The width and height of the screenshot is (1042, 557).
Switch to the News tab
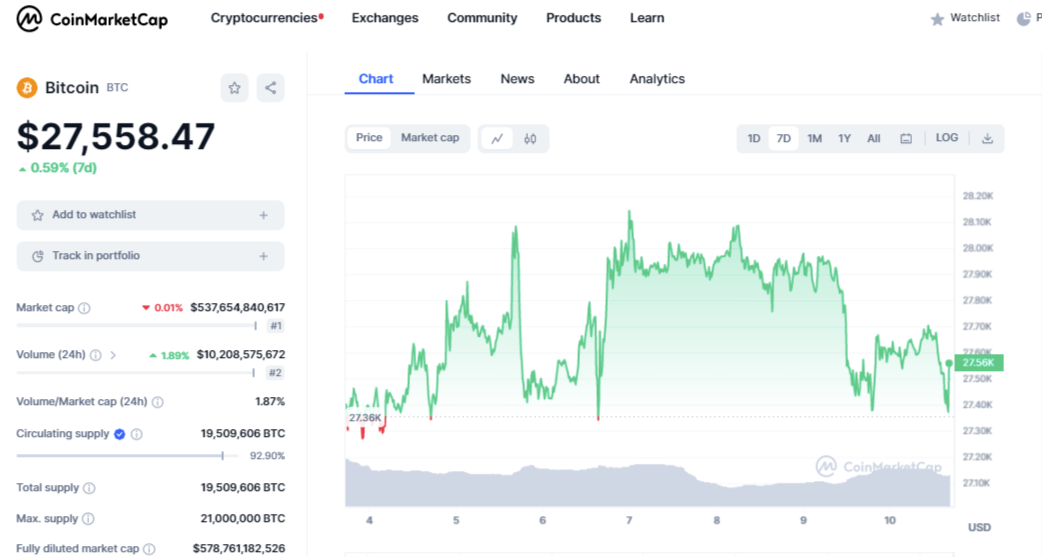click(x=518, y=79)
